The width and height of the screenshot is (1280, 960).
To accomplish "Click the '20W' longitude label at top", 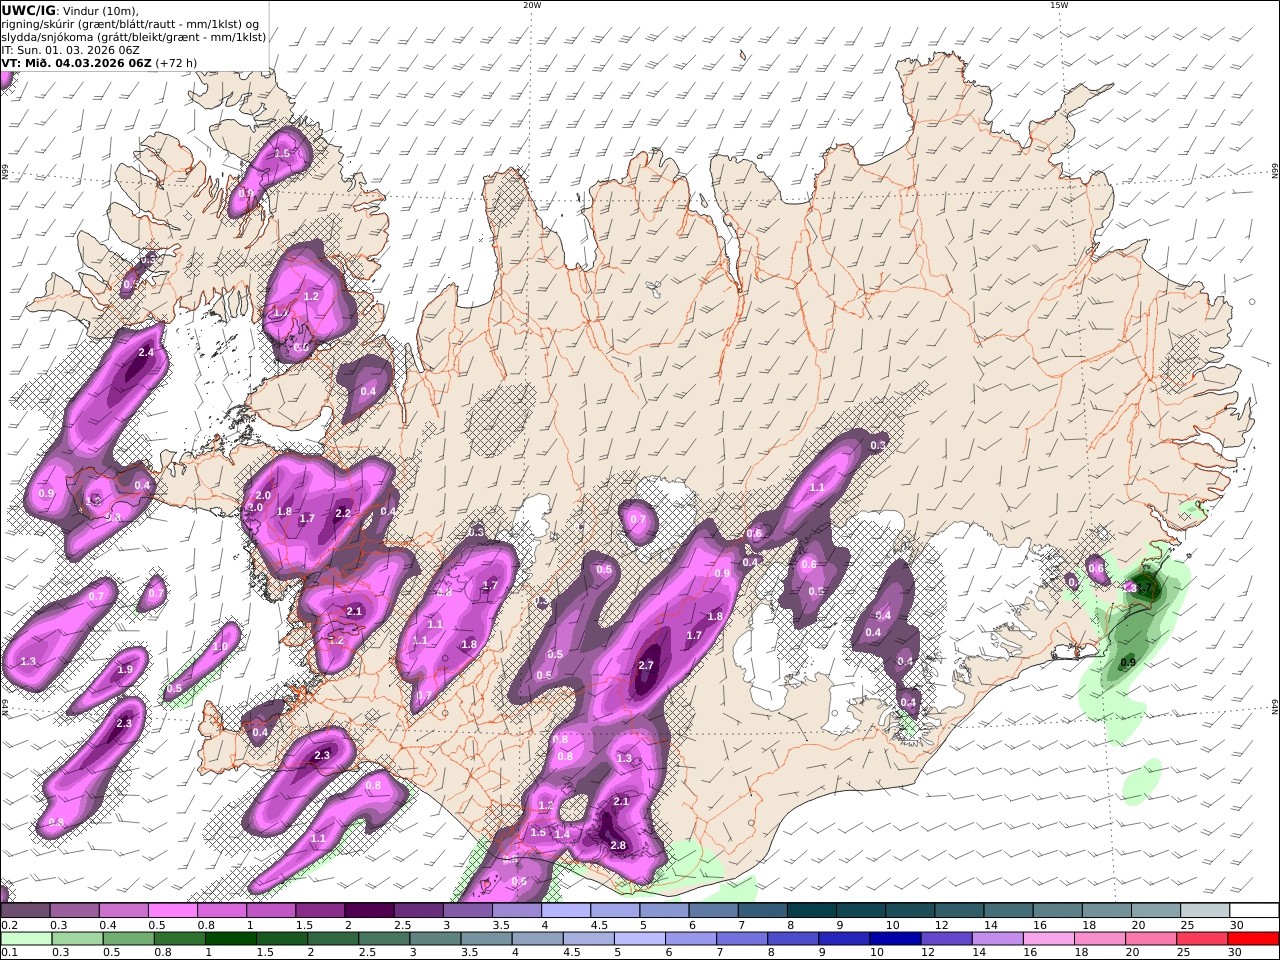I will [532, 5].
